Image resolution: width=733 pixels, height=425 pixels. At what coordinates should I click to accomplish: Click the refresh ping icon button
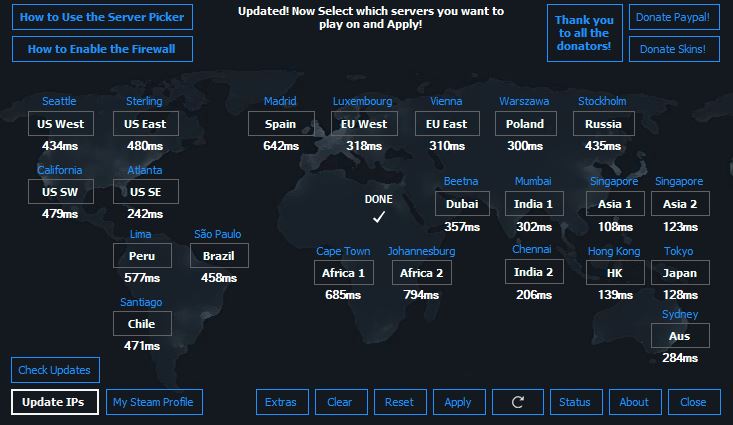[x=517, y=402]
